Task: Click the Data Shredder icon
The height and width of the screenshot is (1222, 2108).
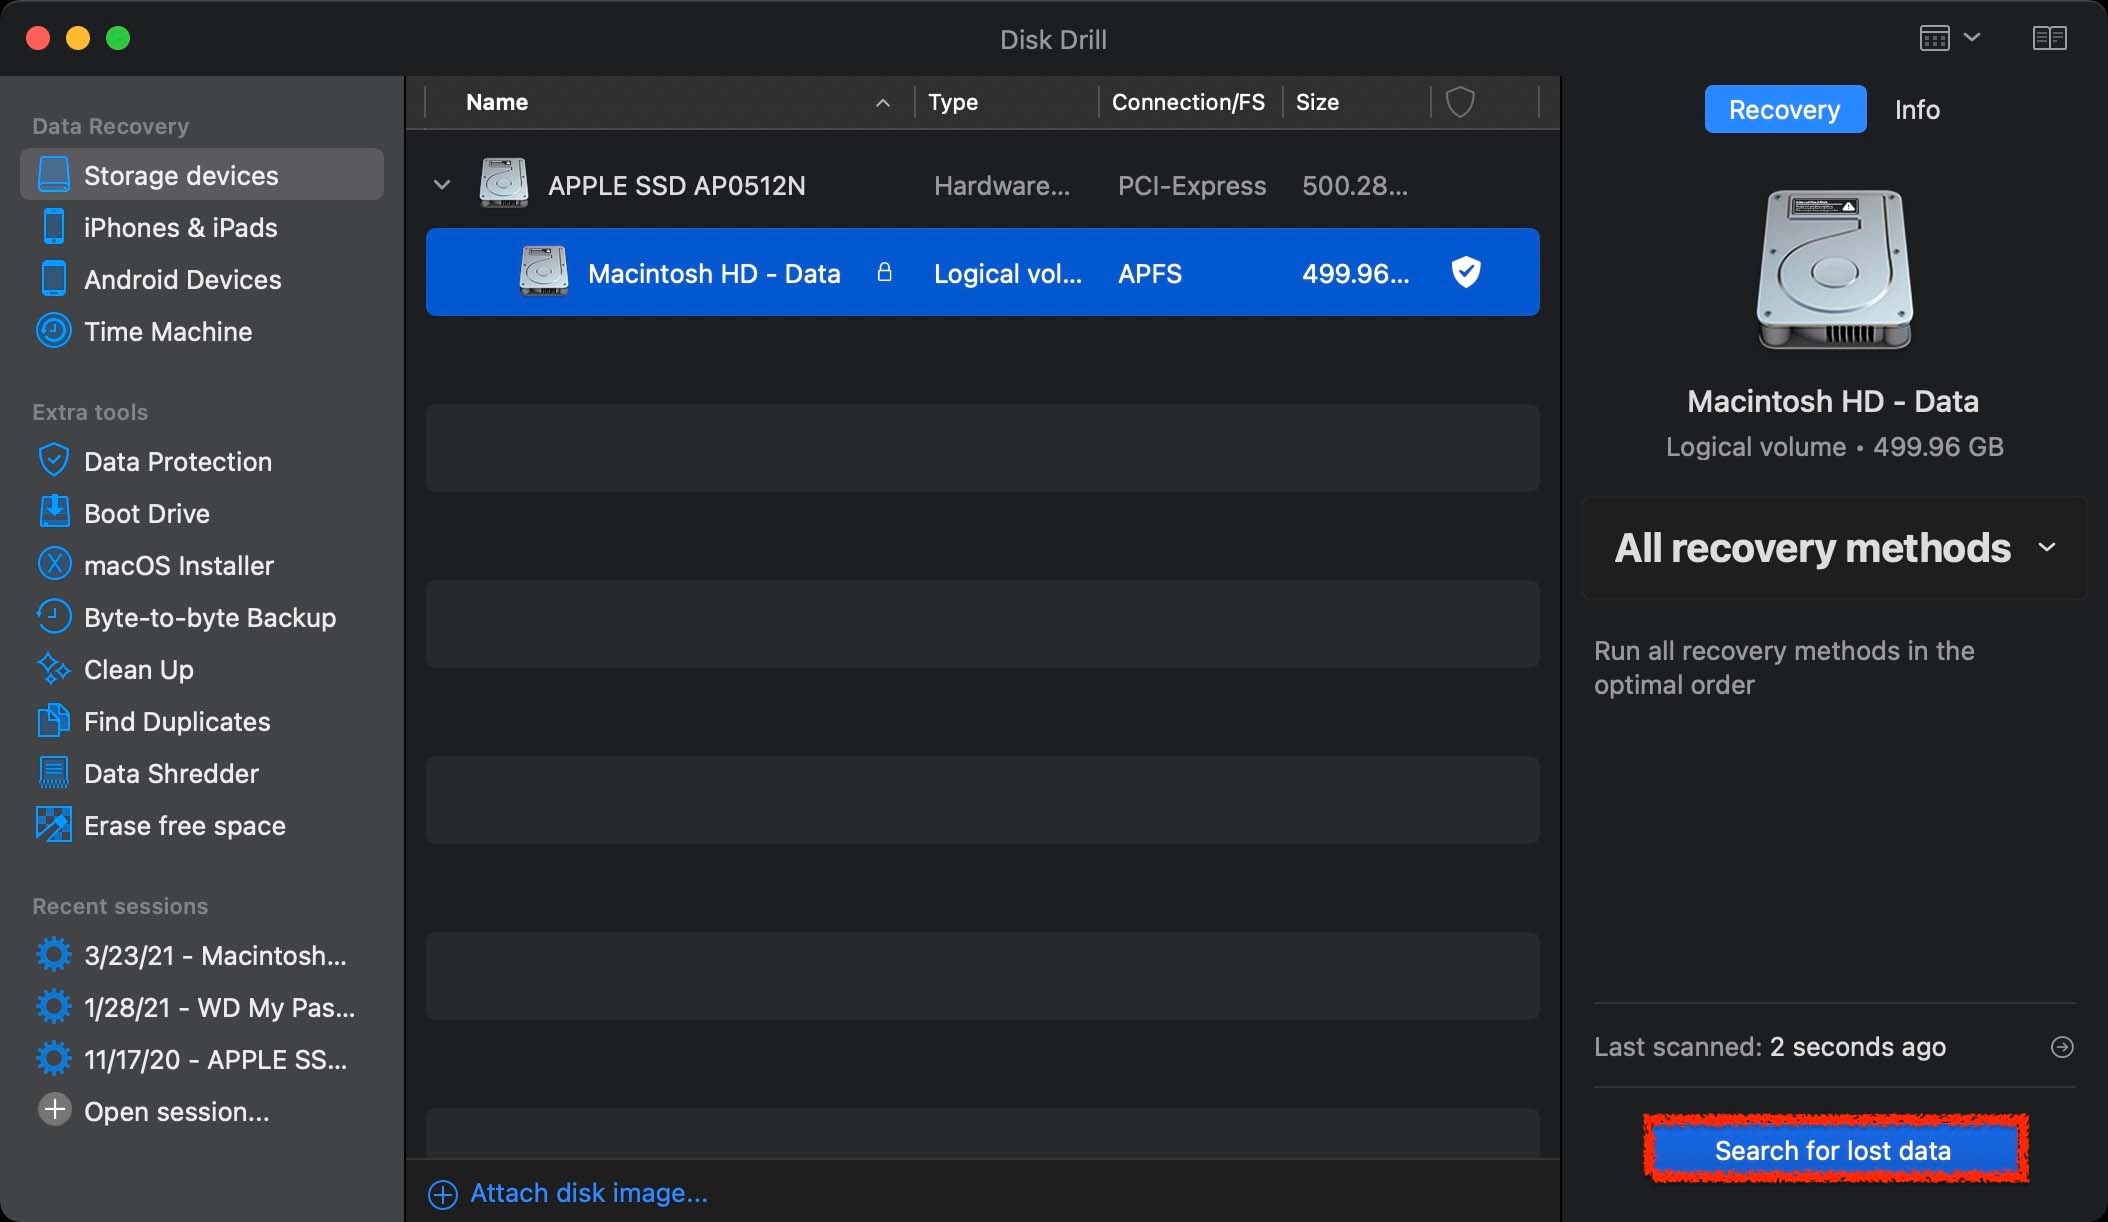Action: [54, 773]
